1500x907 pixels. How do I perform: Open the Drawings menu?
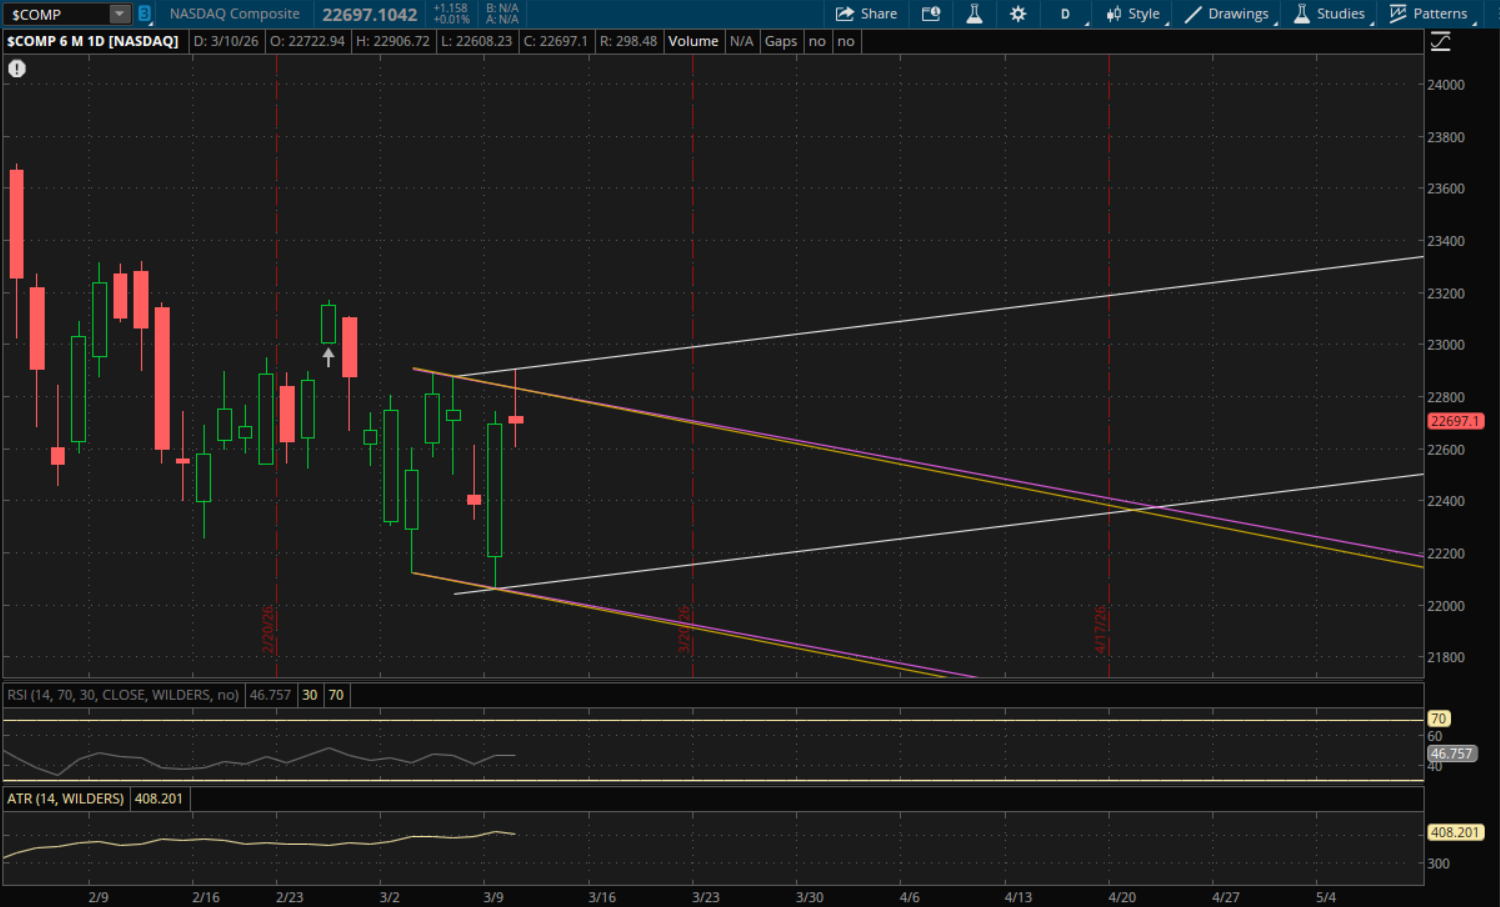point(1227,14)
